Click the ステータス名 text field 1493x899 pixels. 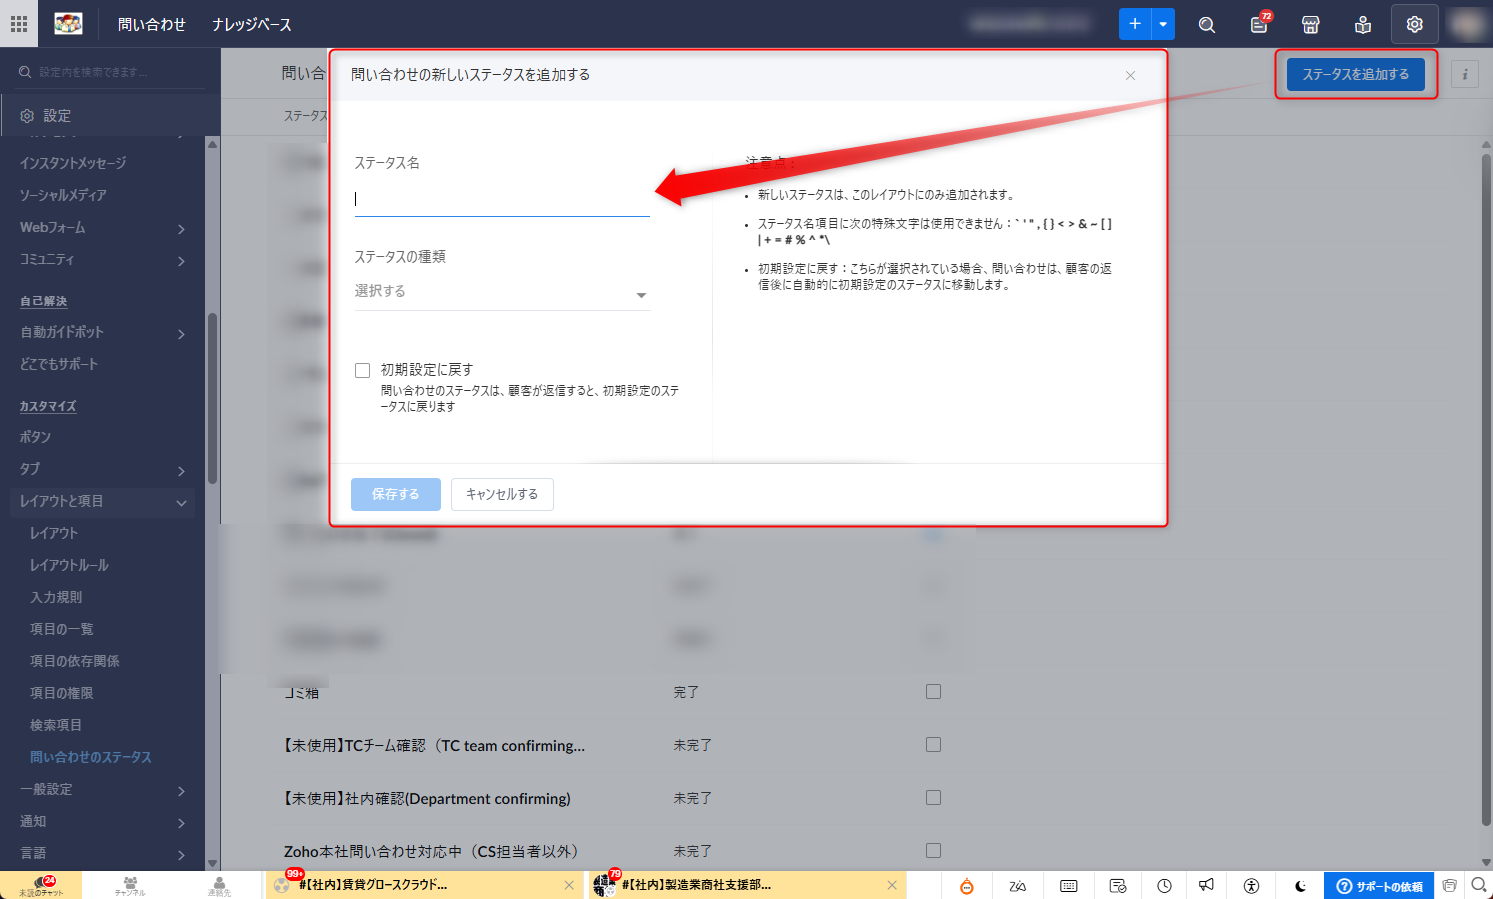[x=502, y=199]
